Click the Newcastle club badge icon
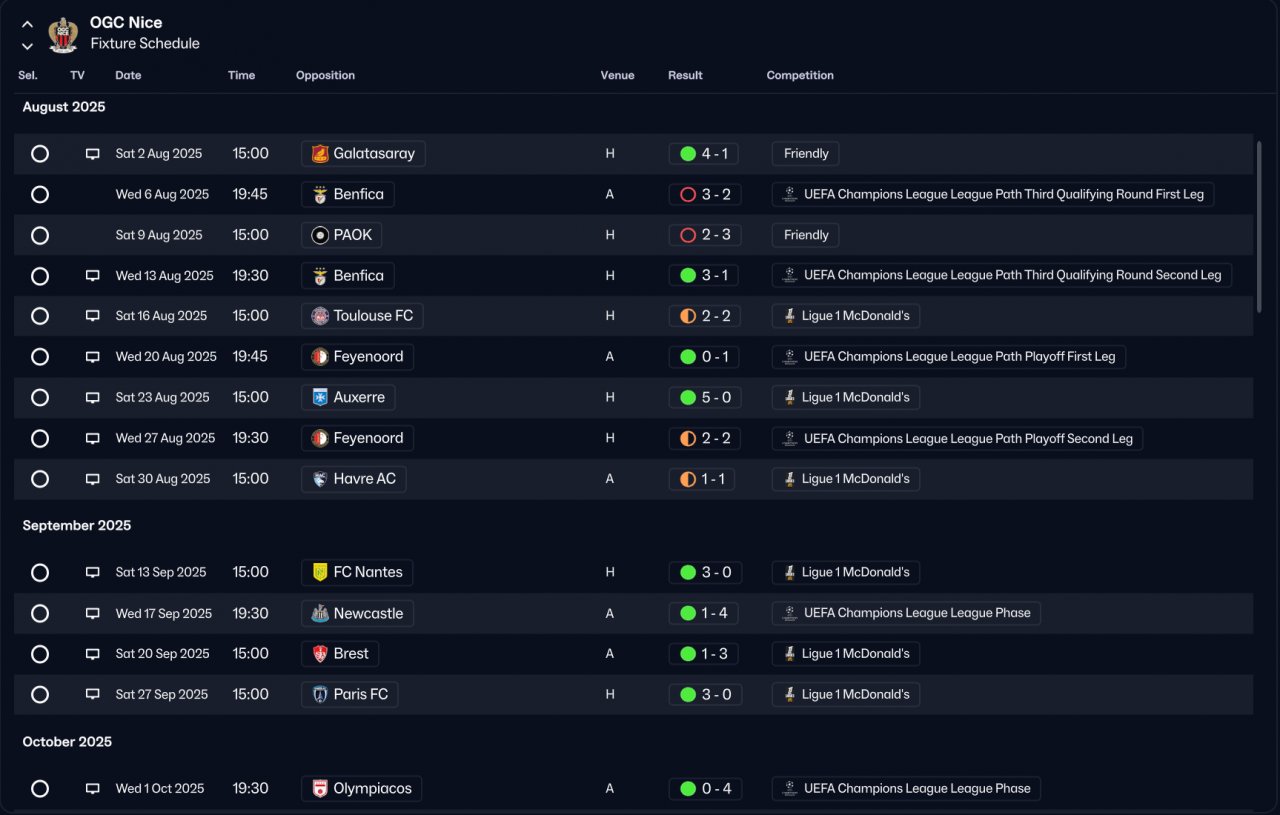Viewport: 1280px width, 815px height. 320,614
